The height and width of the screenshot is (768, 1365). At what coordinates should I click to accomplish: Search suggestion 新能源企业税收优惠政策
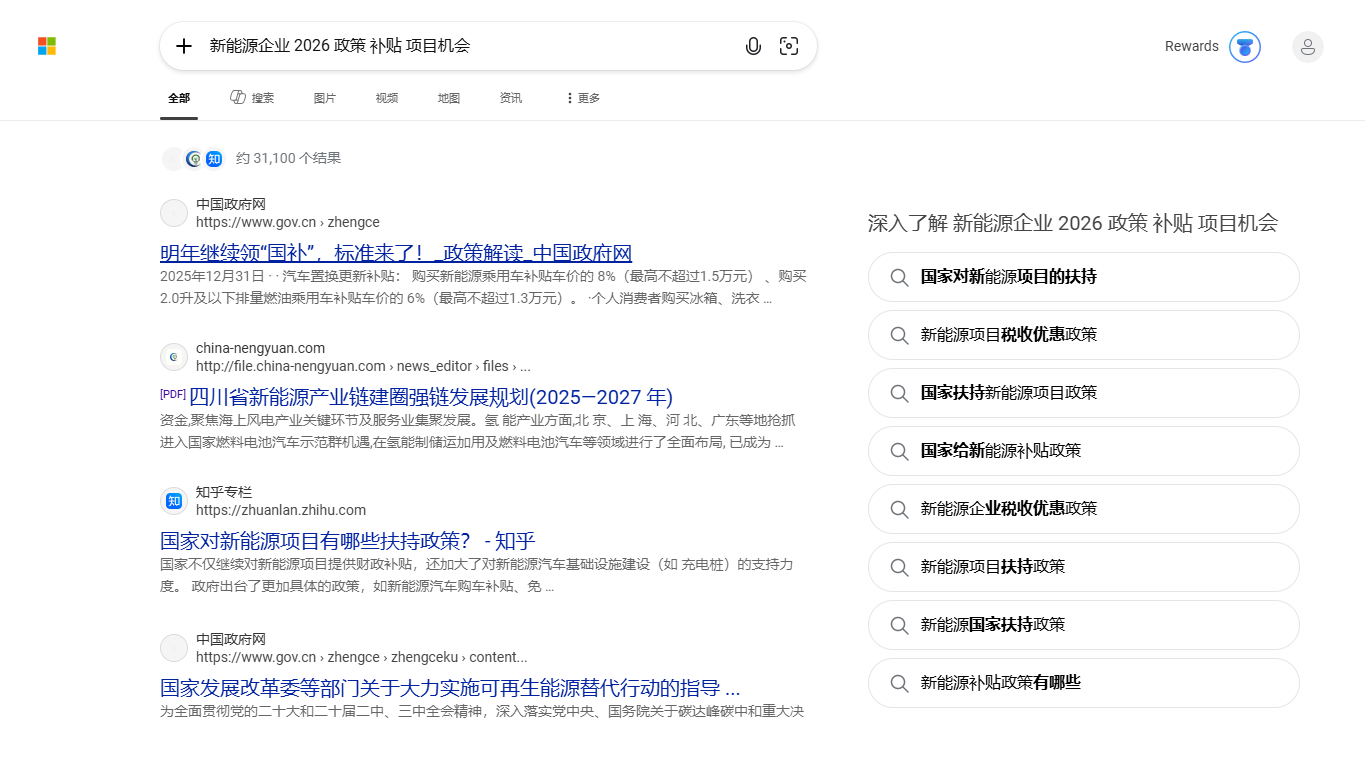[1084, 509]
